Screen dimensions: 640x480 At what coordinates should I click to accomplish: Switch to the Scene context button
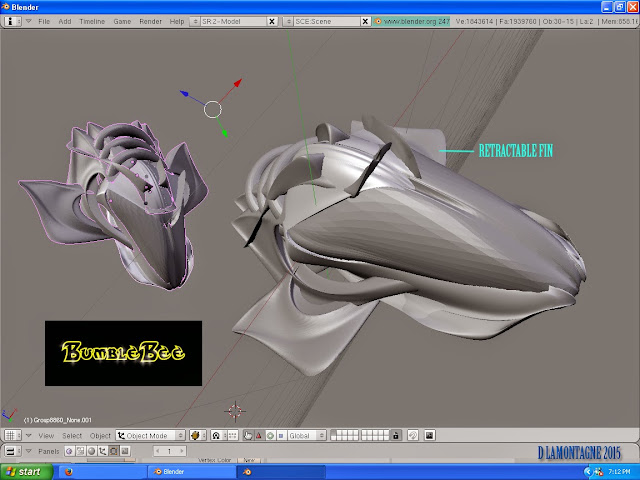(124, 451)
